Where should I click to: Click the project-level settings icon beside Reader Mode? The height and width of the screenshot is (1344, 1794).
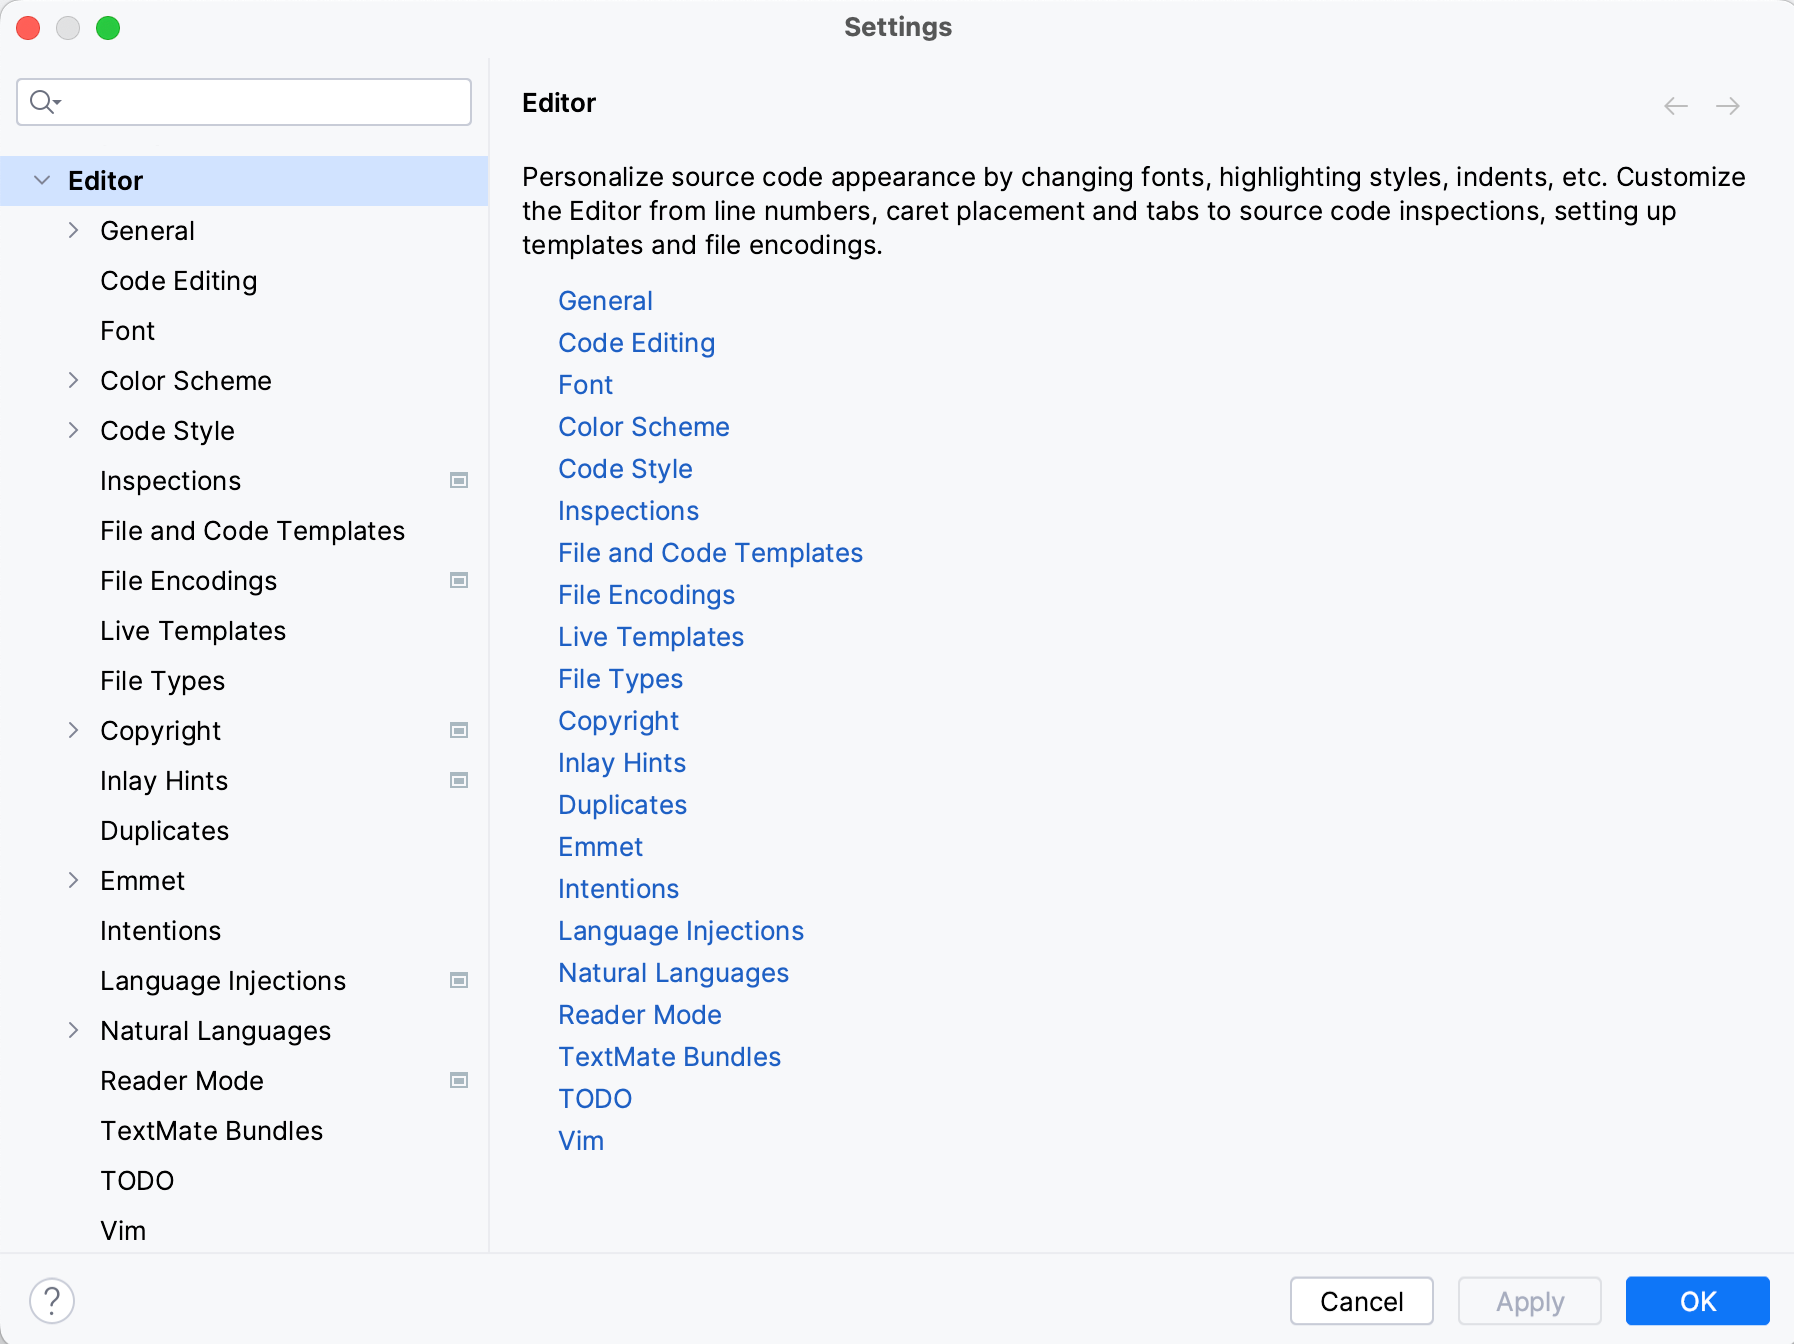(x=459, y=1080)
